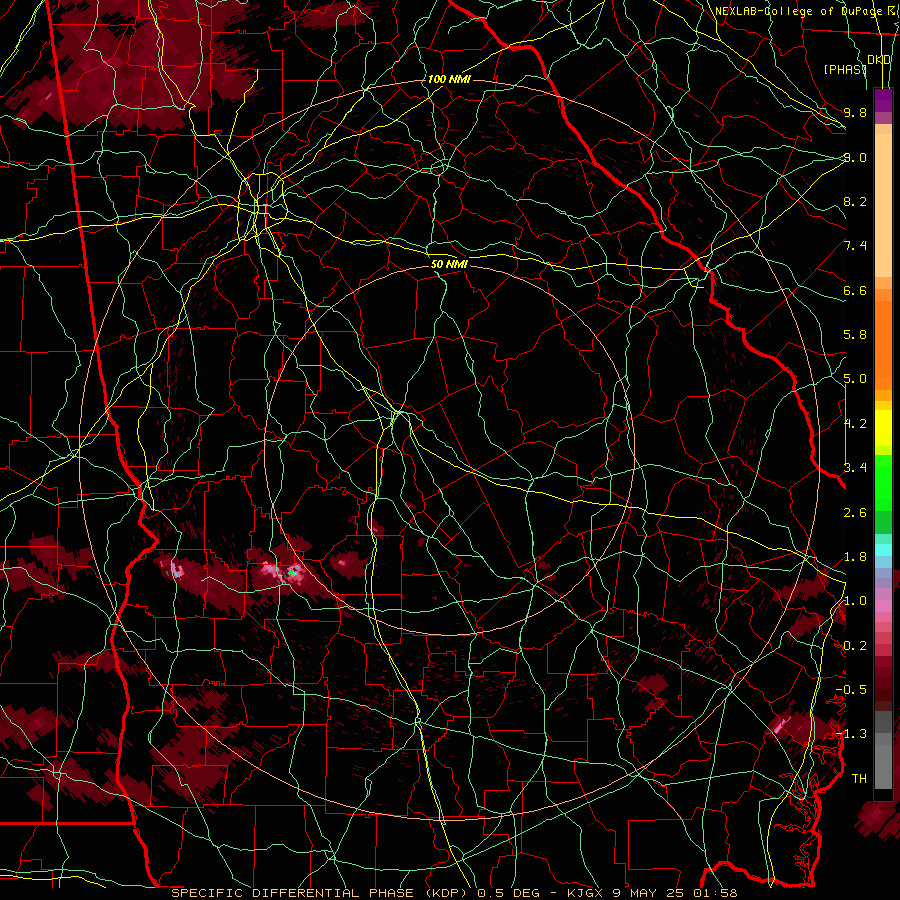Click the 8.2 scale label
Image resolution: width=900 pixels, height=900 pixels.
[855, 201]
